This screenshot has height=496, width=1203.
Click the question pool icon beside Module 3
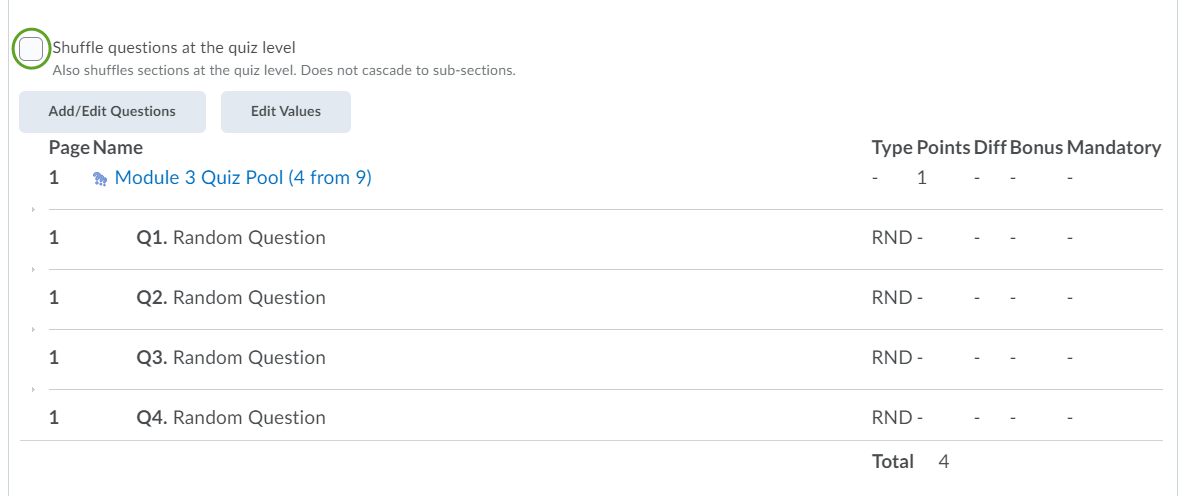(100, 179)
